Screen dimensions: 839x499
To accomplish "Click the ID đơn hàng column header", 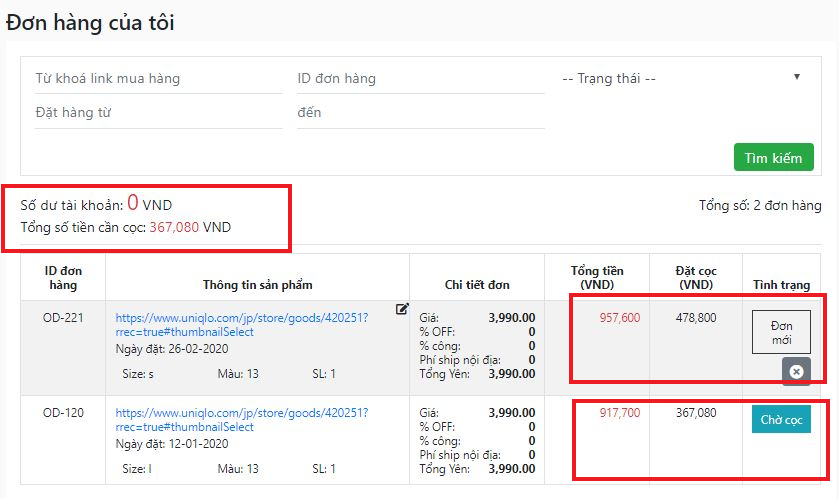I will tap(63, 278).
